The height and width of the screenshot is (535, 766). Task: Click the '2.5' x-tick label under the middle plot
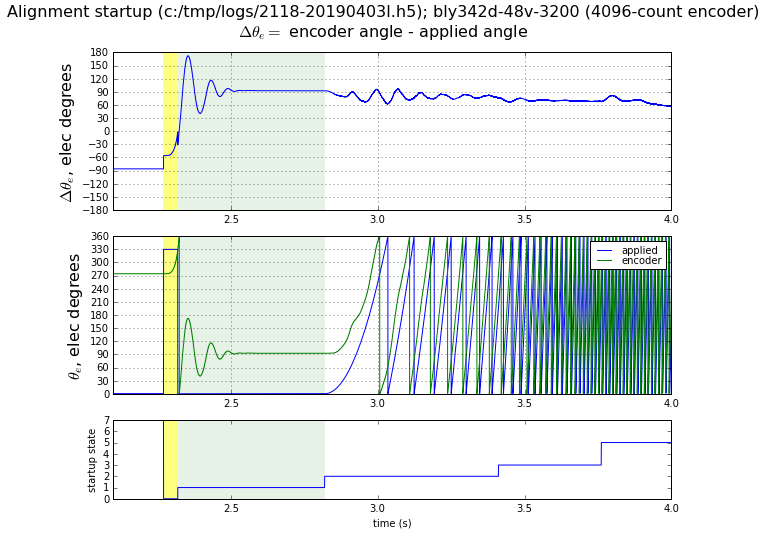coord(232,403)
